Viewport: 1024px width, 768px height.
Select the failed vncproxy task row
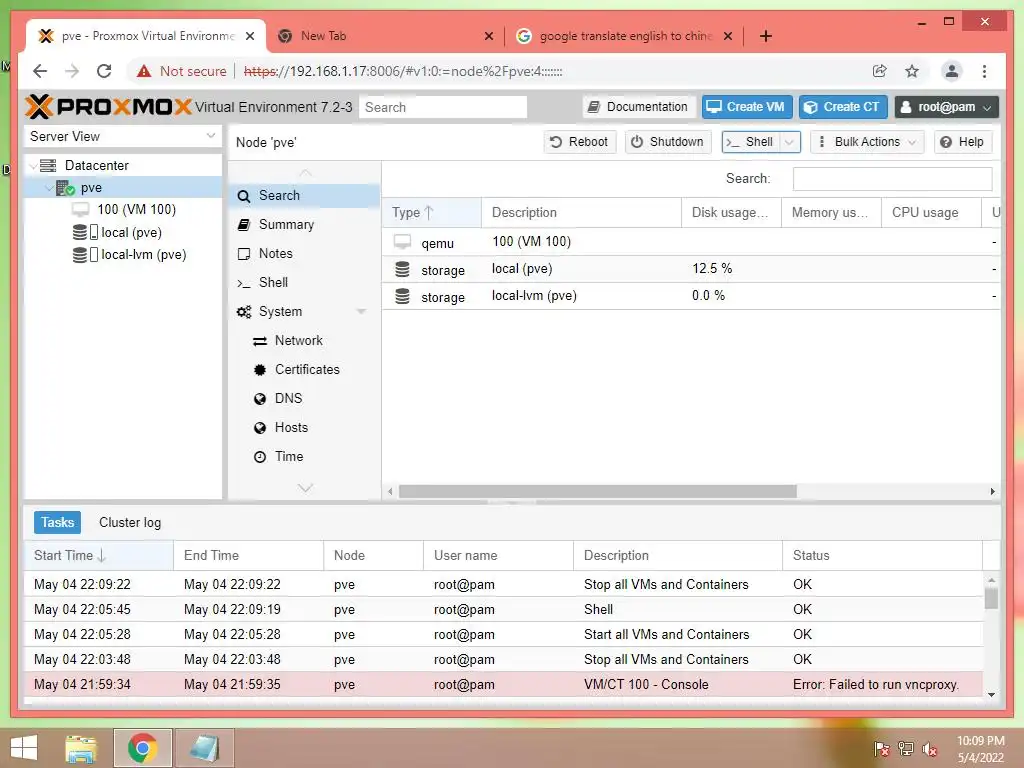(504, 684)
